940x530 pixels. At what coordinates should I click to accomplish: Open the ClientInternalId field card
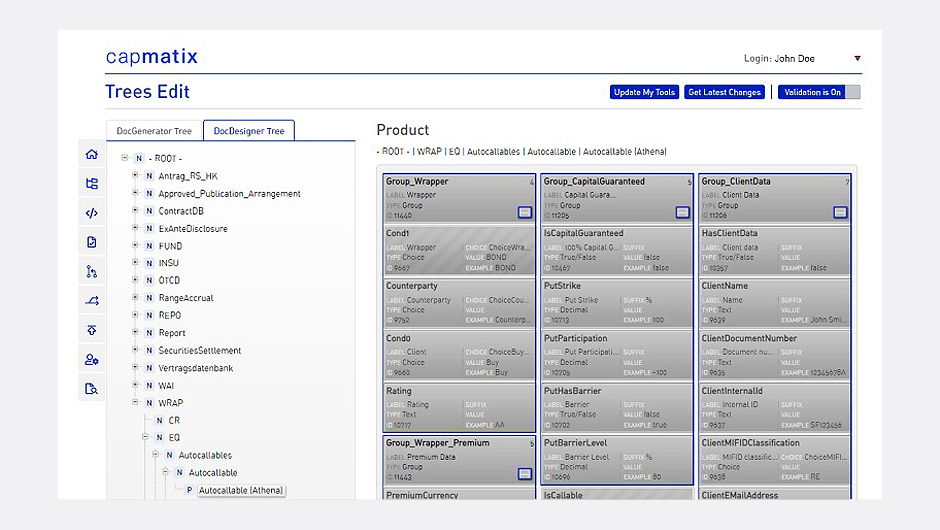click(x=775, y=408)
